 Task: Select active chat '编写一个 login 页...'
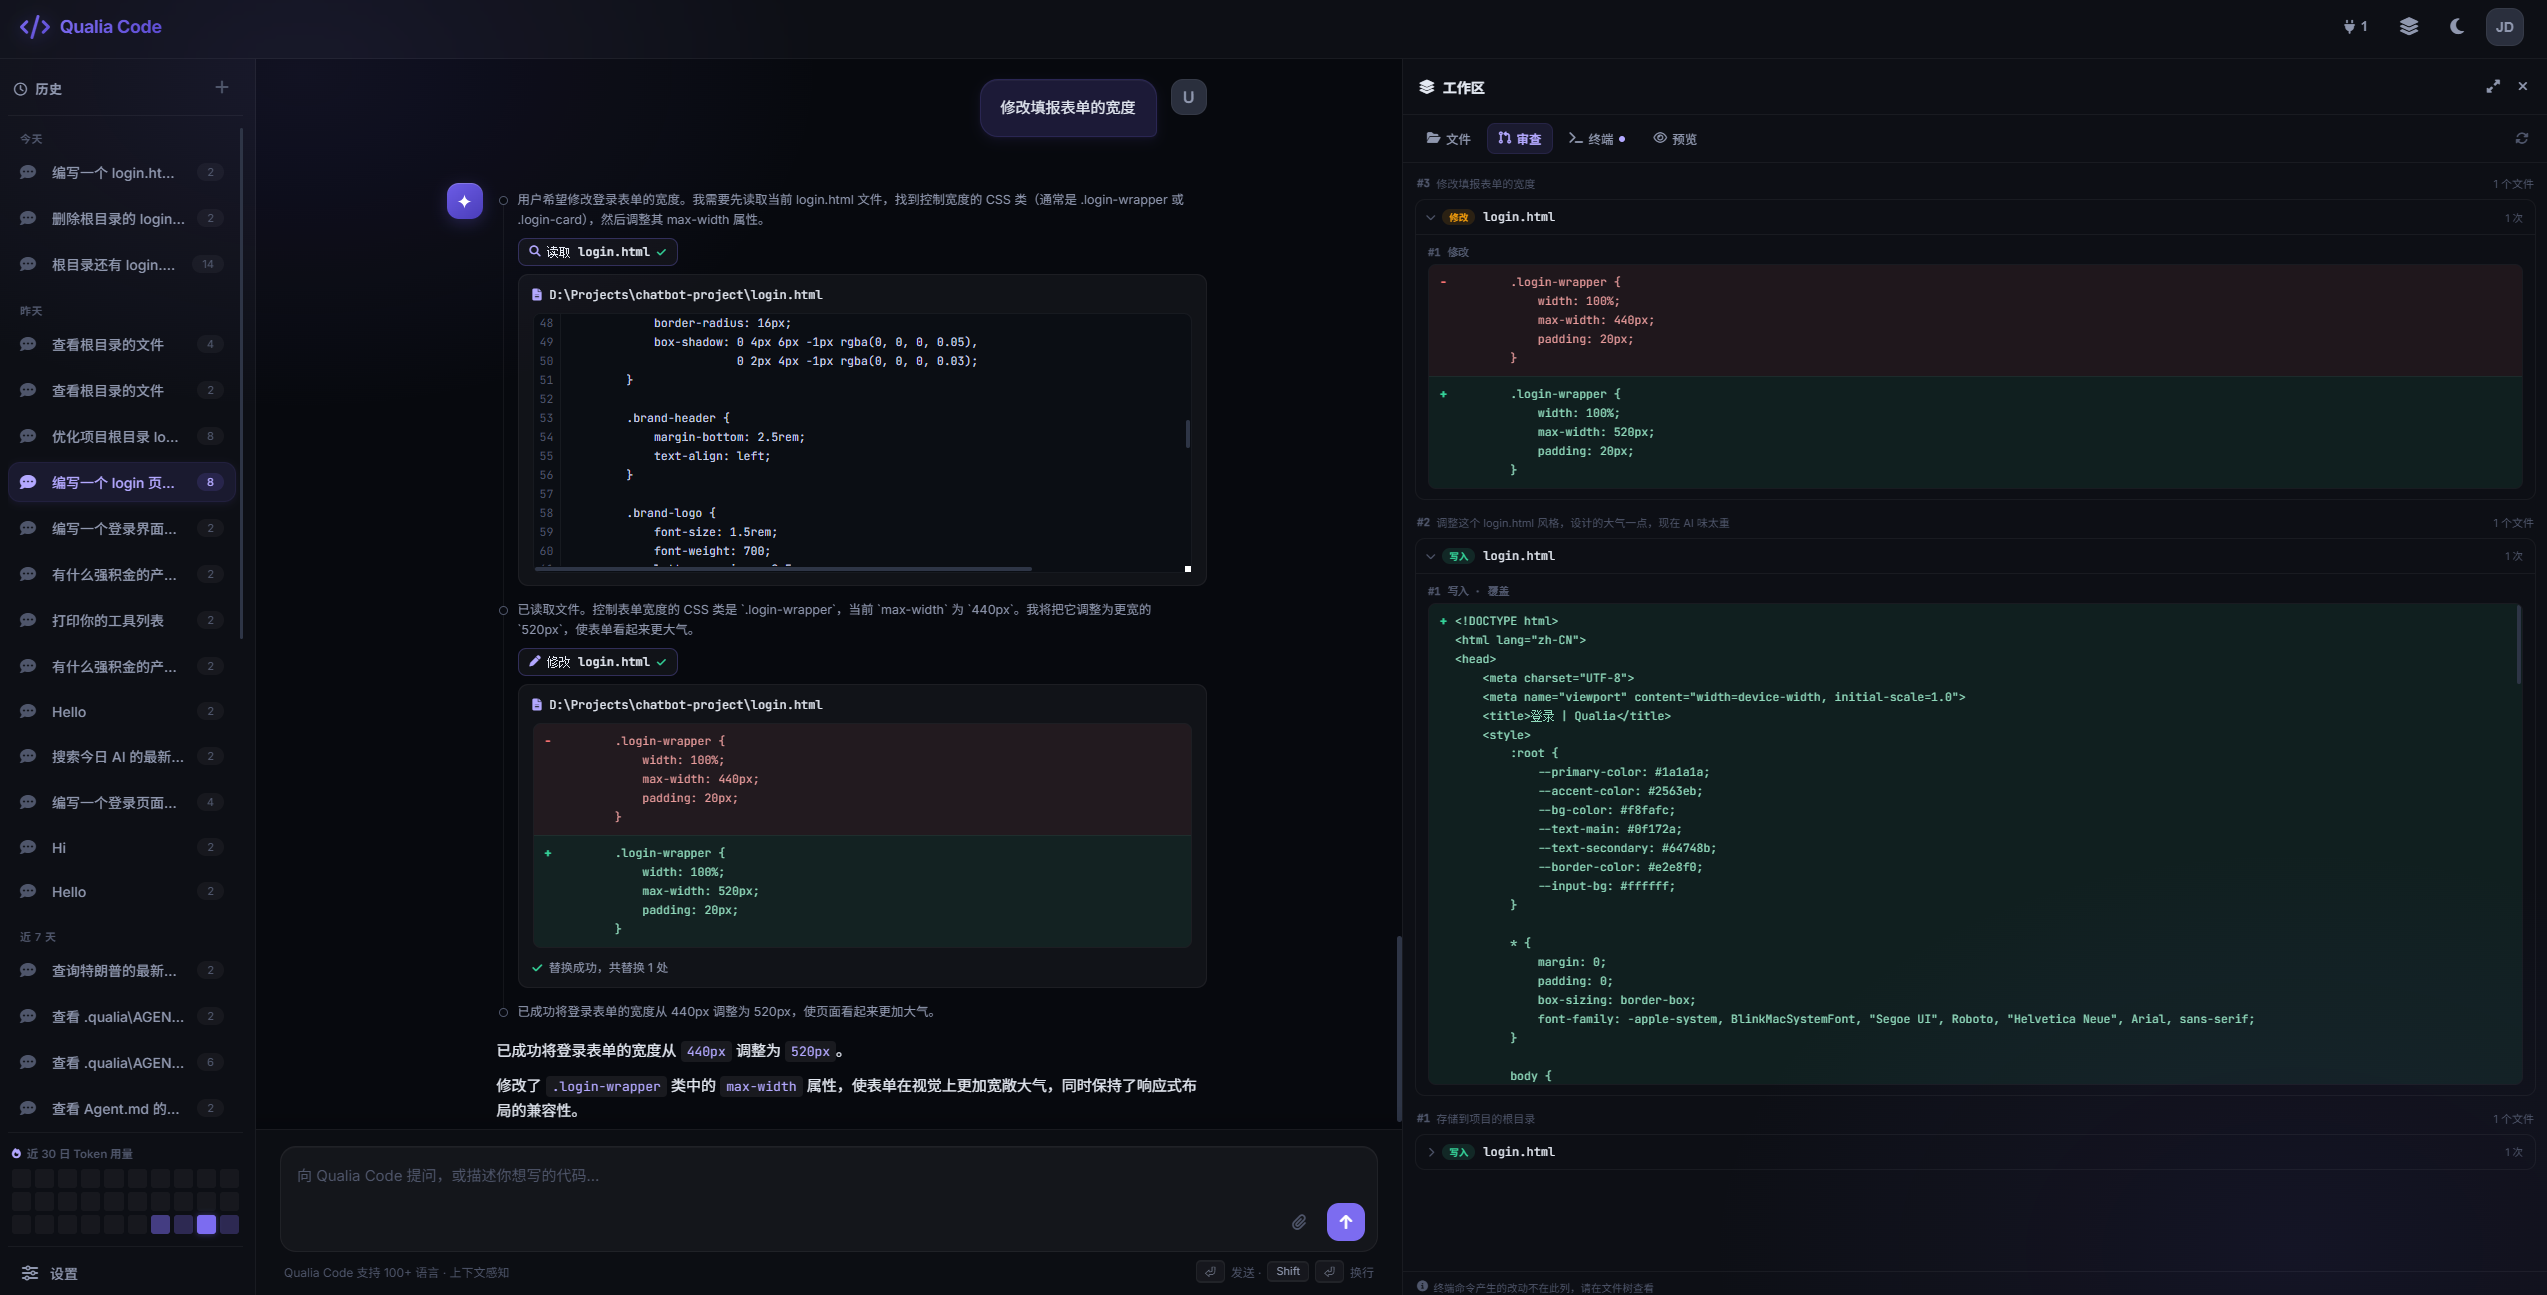tap(122, 482)
